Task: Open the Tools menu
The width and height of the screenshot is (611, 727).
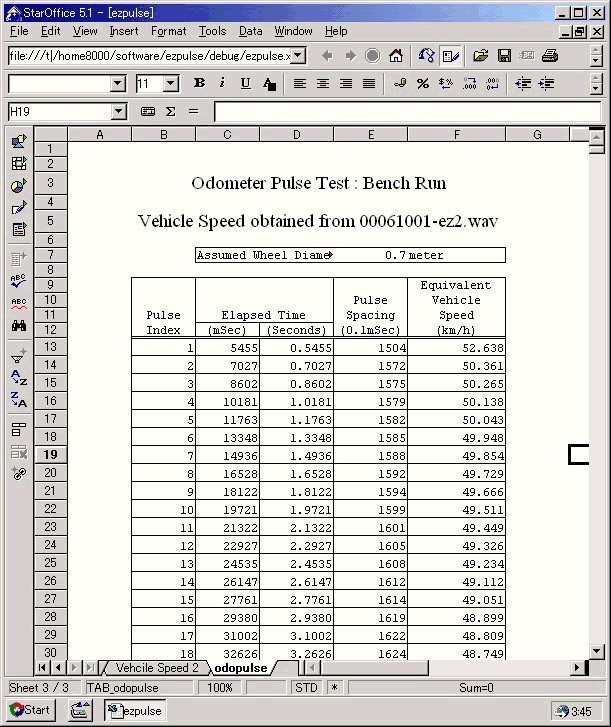Action: [x=212, y=31]
